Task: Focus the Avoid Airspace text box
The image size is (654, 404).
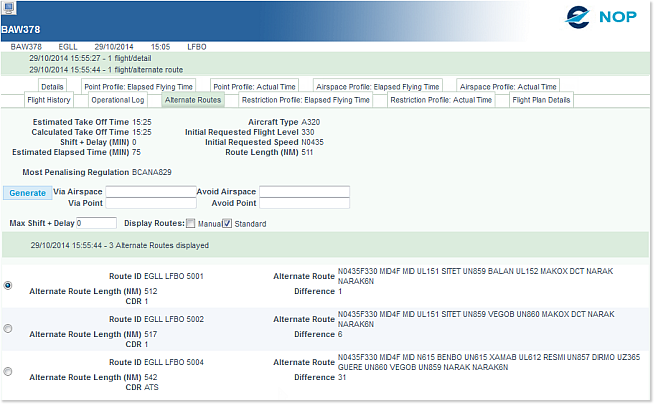Action: tap(304, 191)
